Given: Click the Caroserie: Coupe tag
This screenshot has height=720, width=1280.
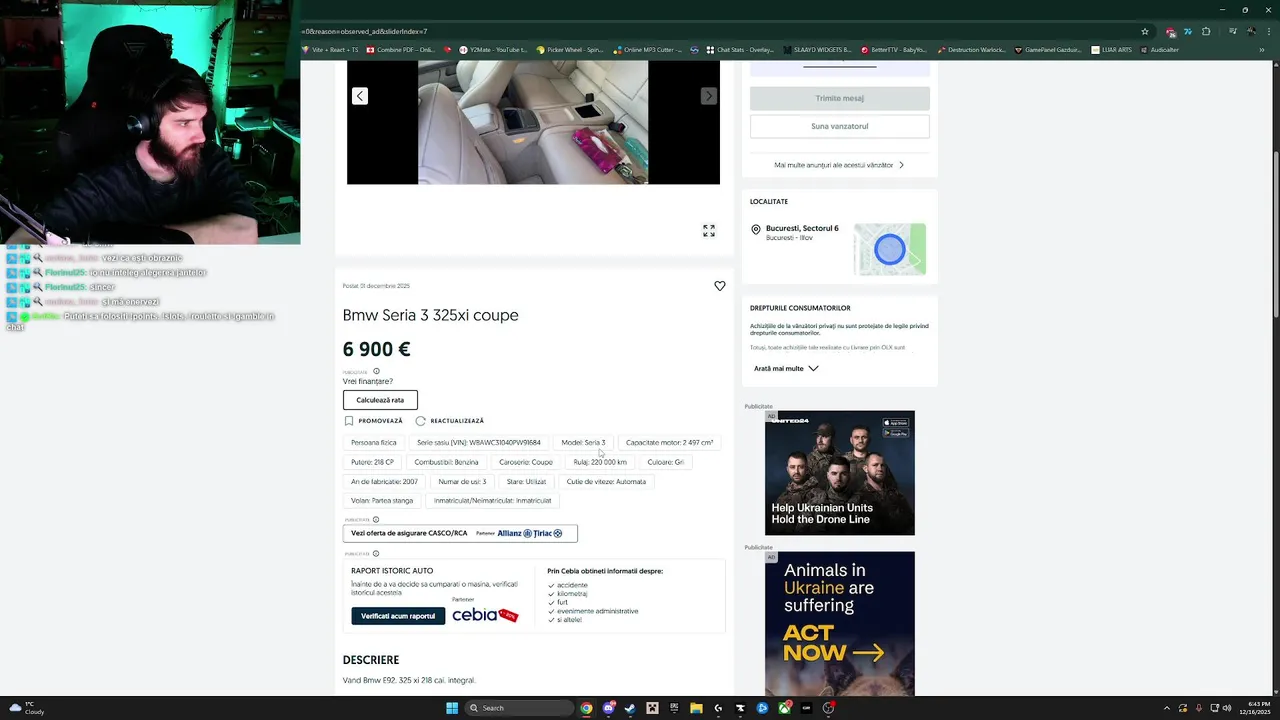Looking at the screenshot, I should pos(526,462).
